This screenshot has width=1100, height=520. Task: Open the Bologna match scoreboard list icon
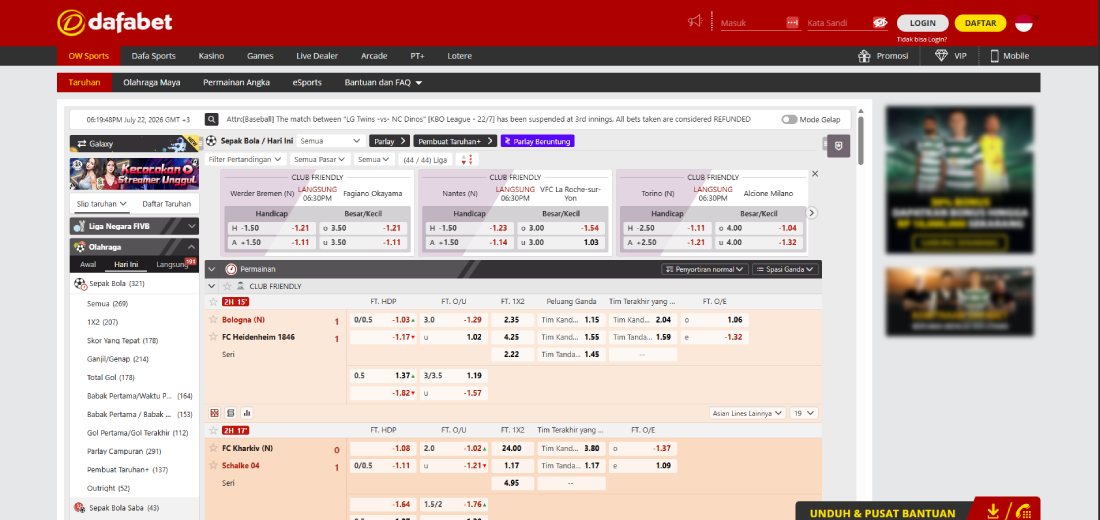coord(230,413)
